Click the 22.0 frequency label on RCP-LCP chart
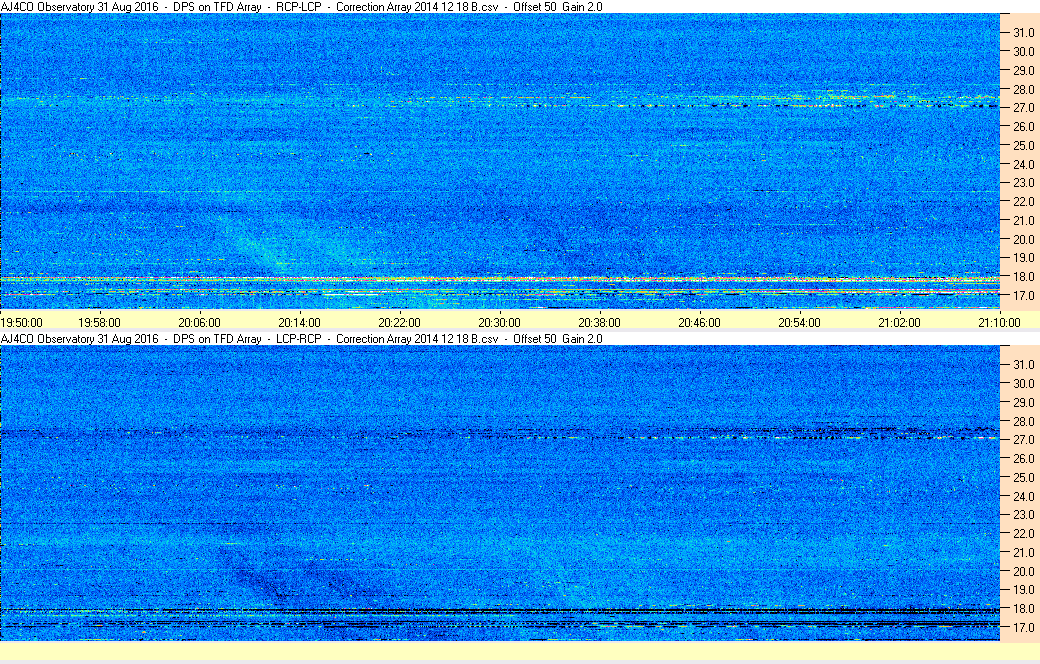 pos(1023,202)
